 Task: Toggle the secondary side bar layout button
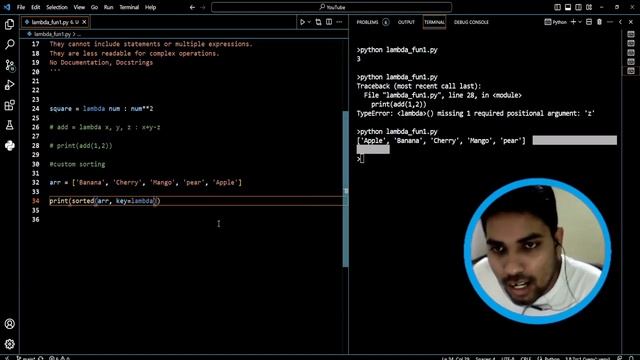pos(578,7)
